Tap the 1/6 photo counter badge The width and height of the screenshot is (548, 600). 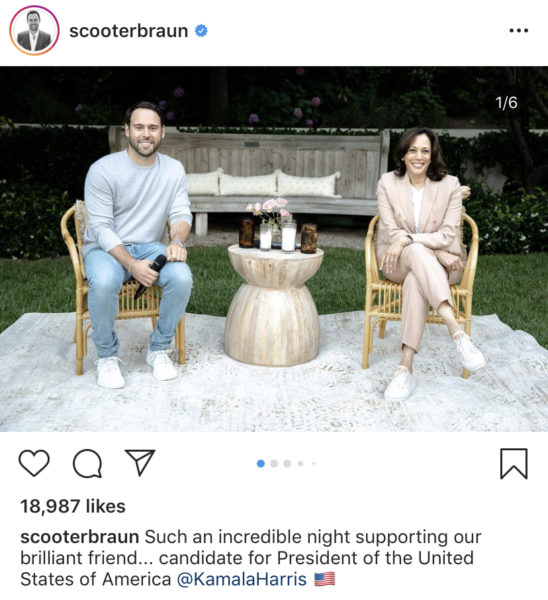click(x=506, y=103)
